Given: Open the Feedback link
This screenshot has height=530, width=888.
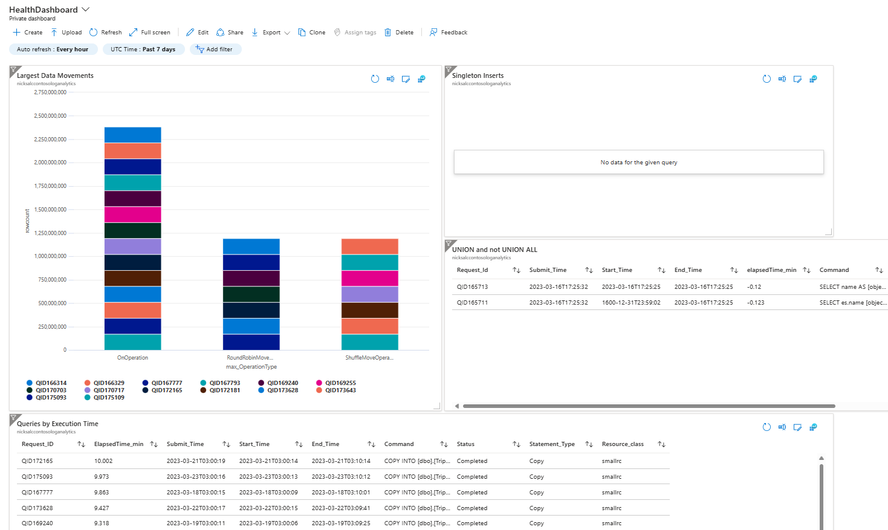Looking at the screenshot, I should pos(449,32).
